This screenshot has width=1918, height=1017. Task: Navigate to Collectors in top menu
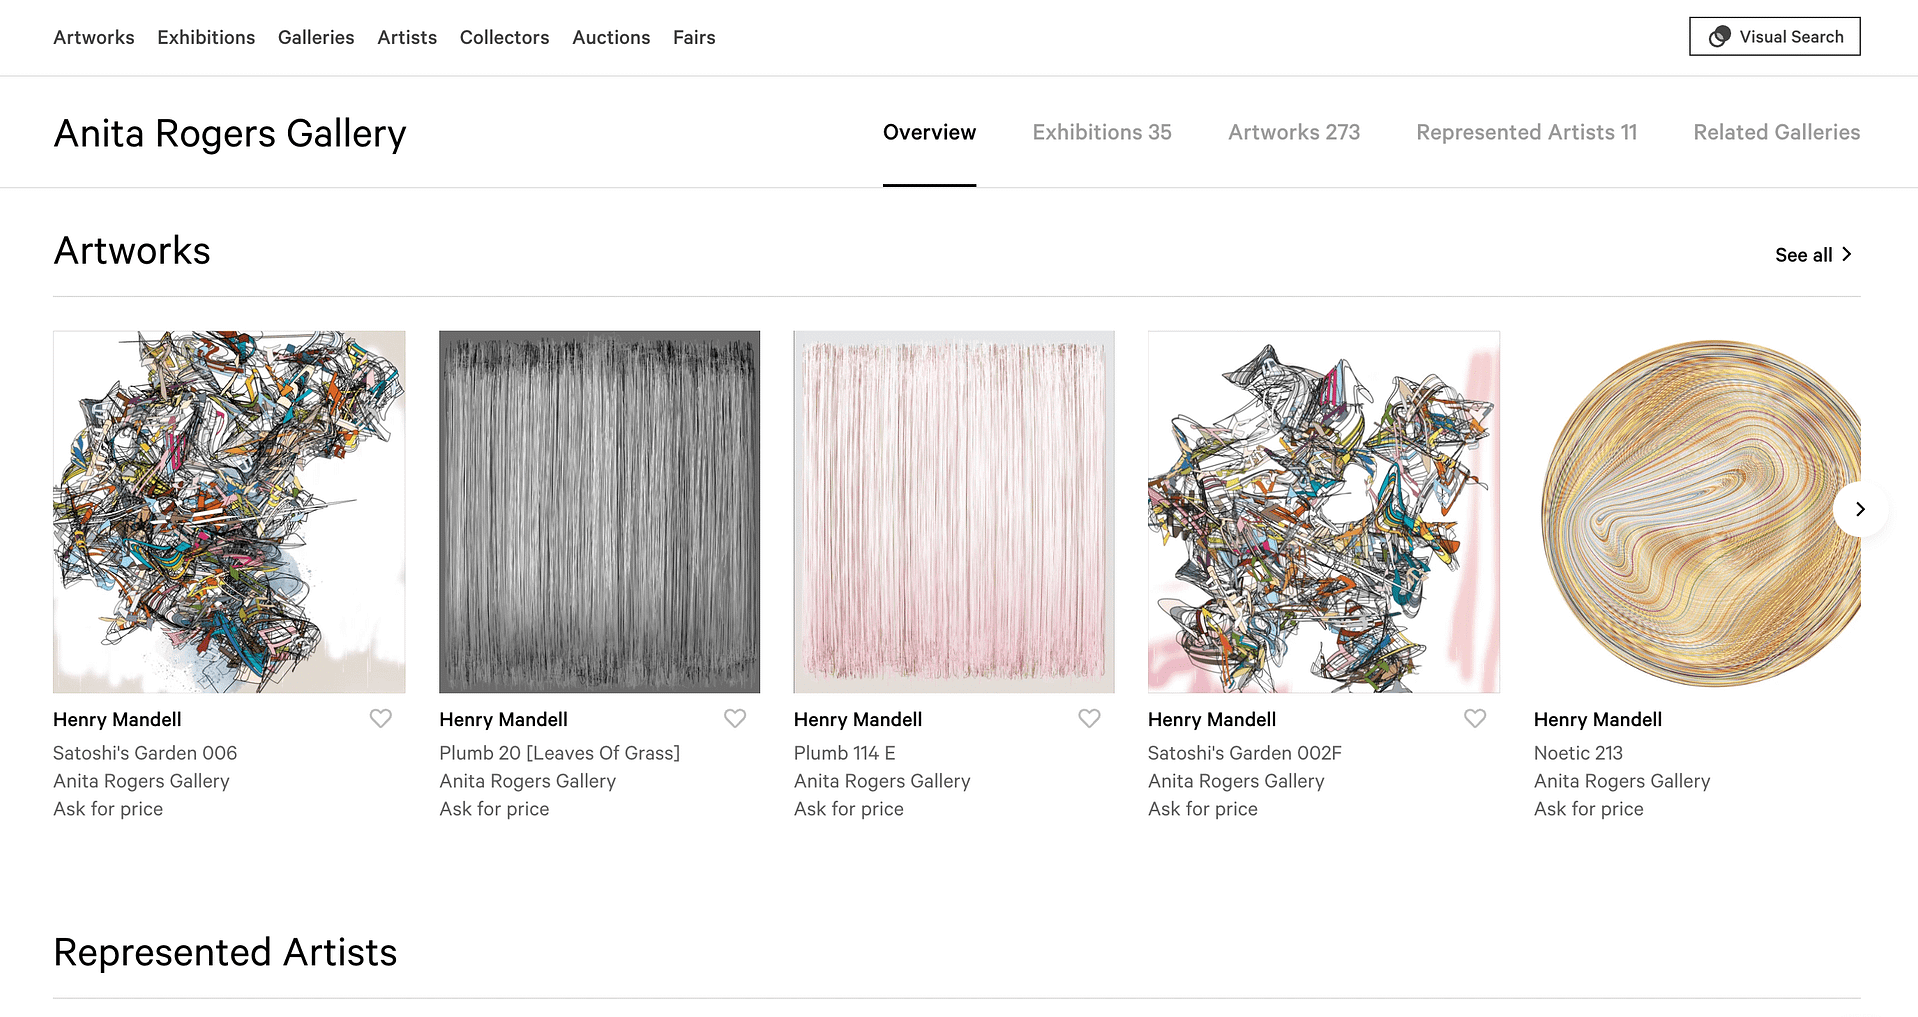pos(504,37)
